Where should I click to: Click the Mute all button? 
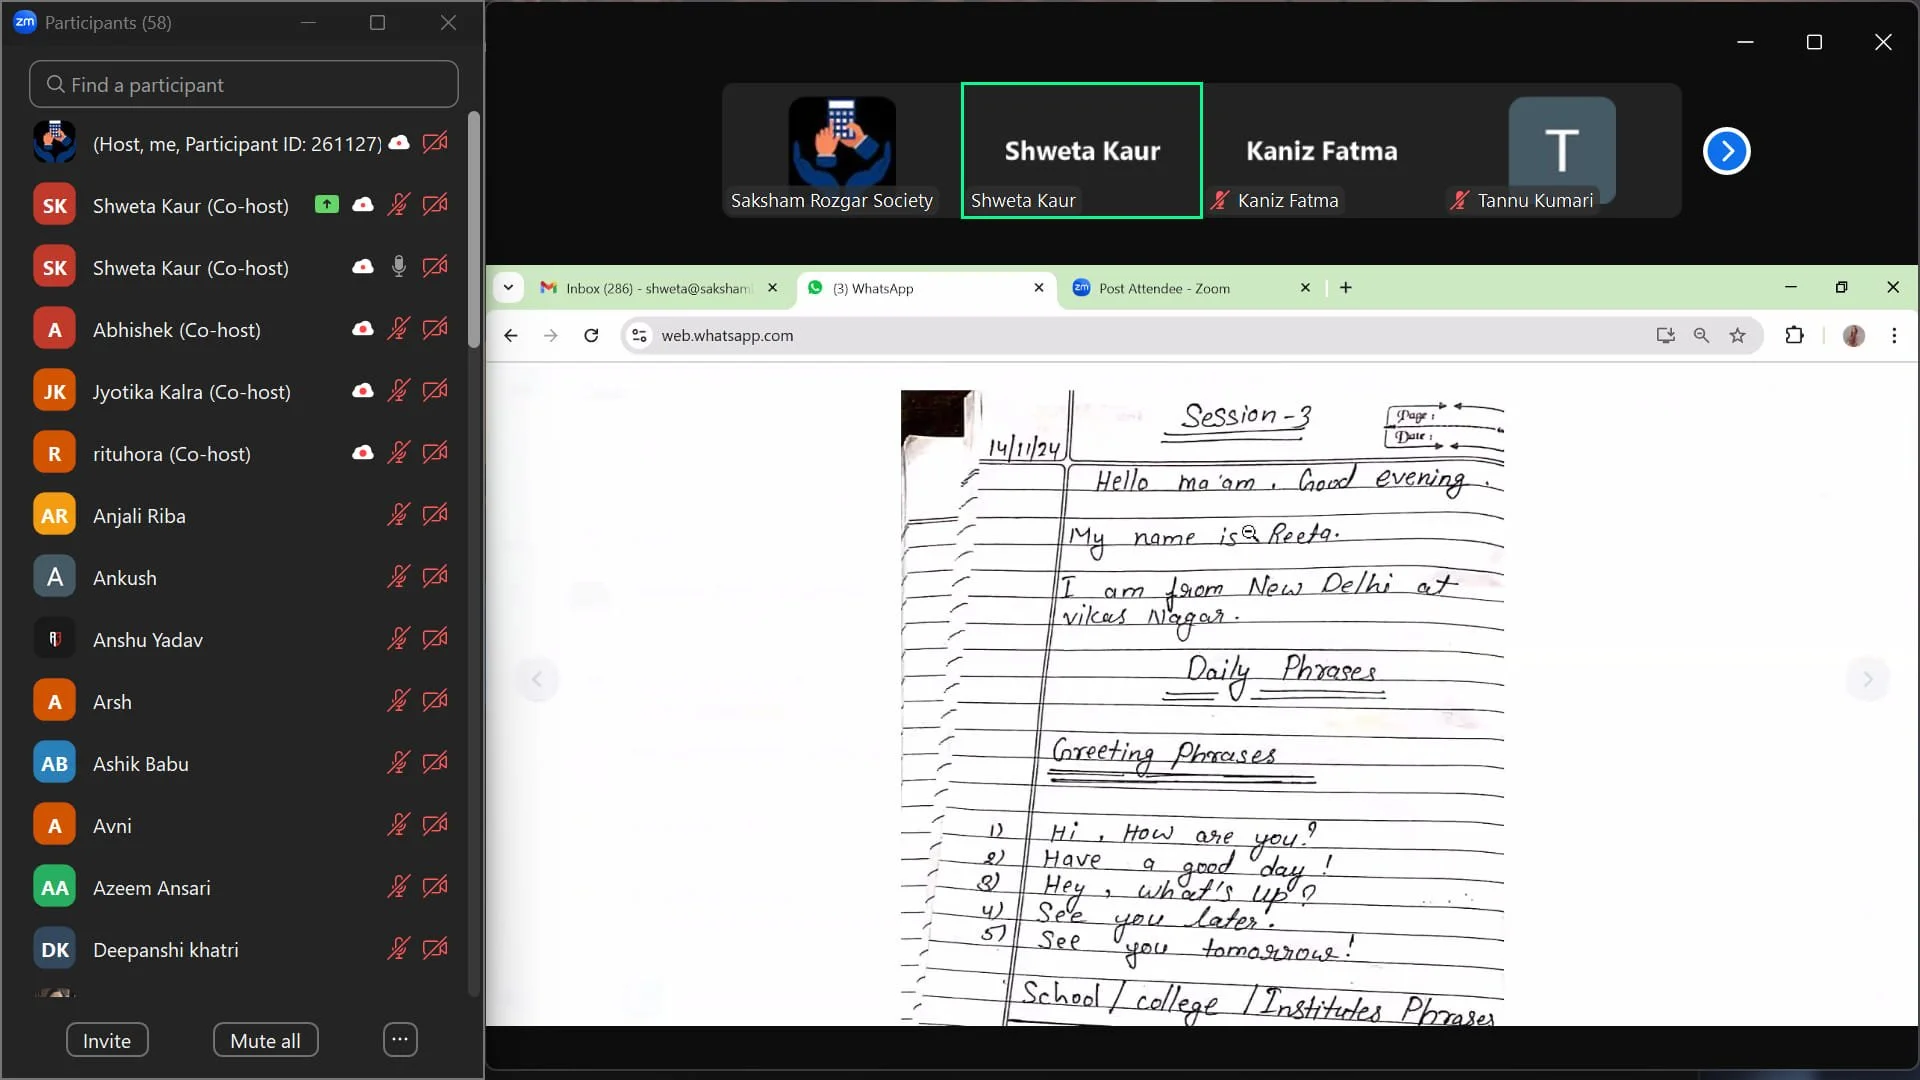[x=265, y=1040]
